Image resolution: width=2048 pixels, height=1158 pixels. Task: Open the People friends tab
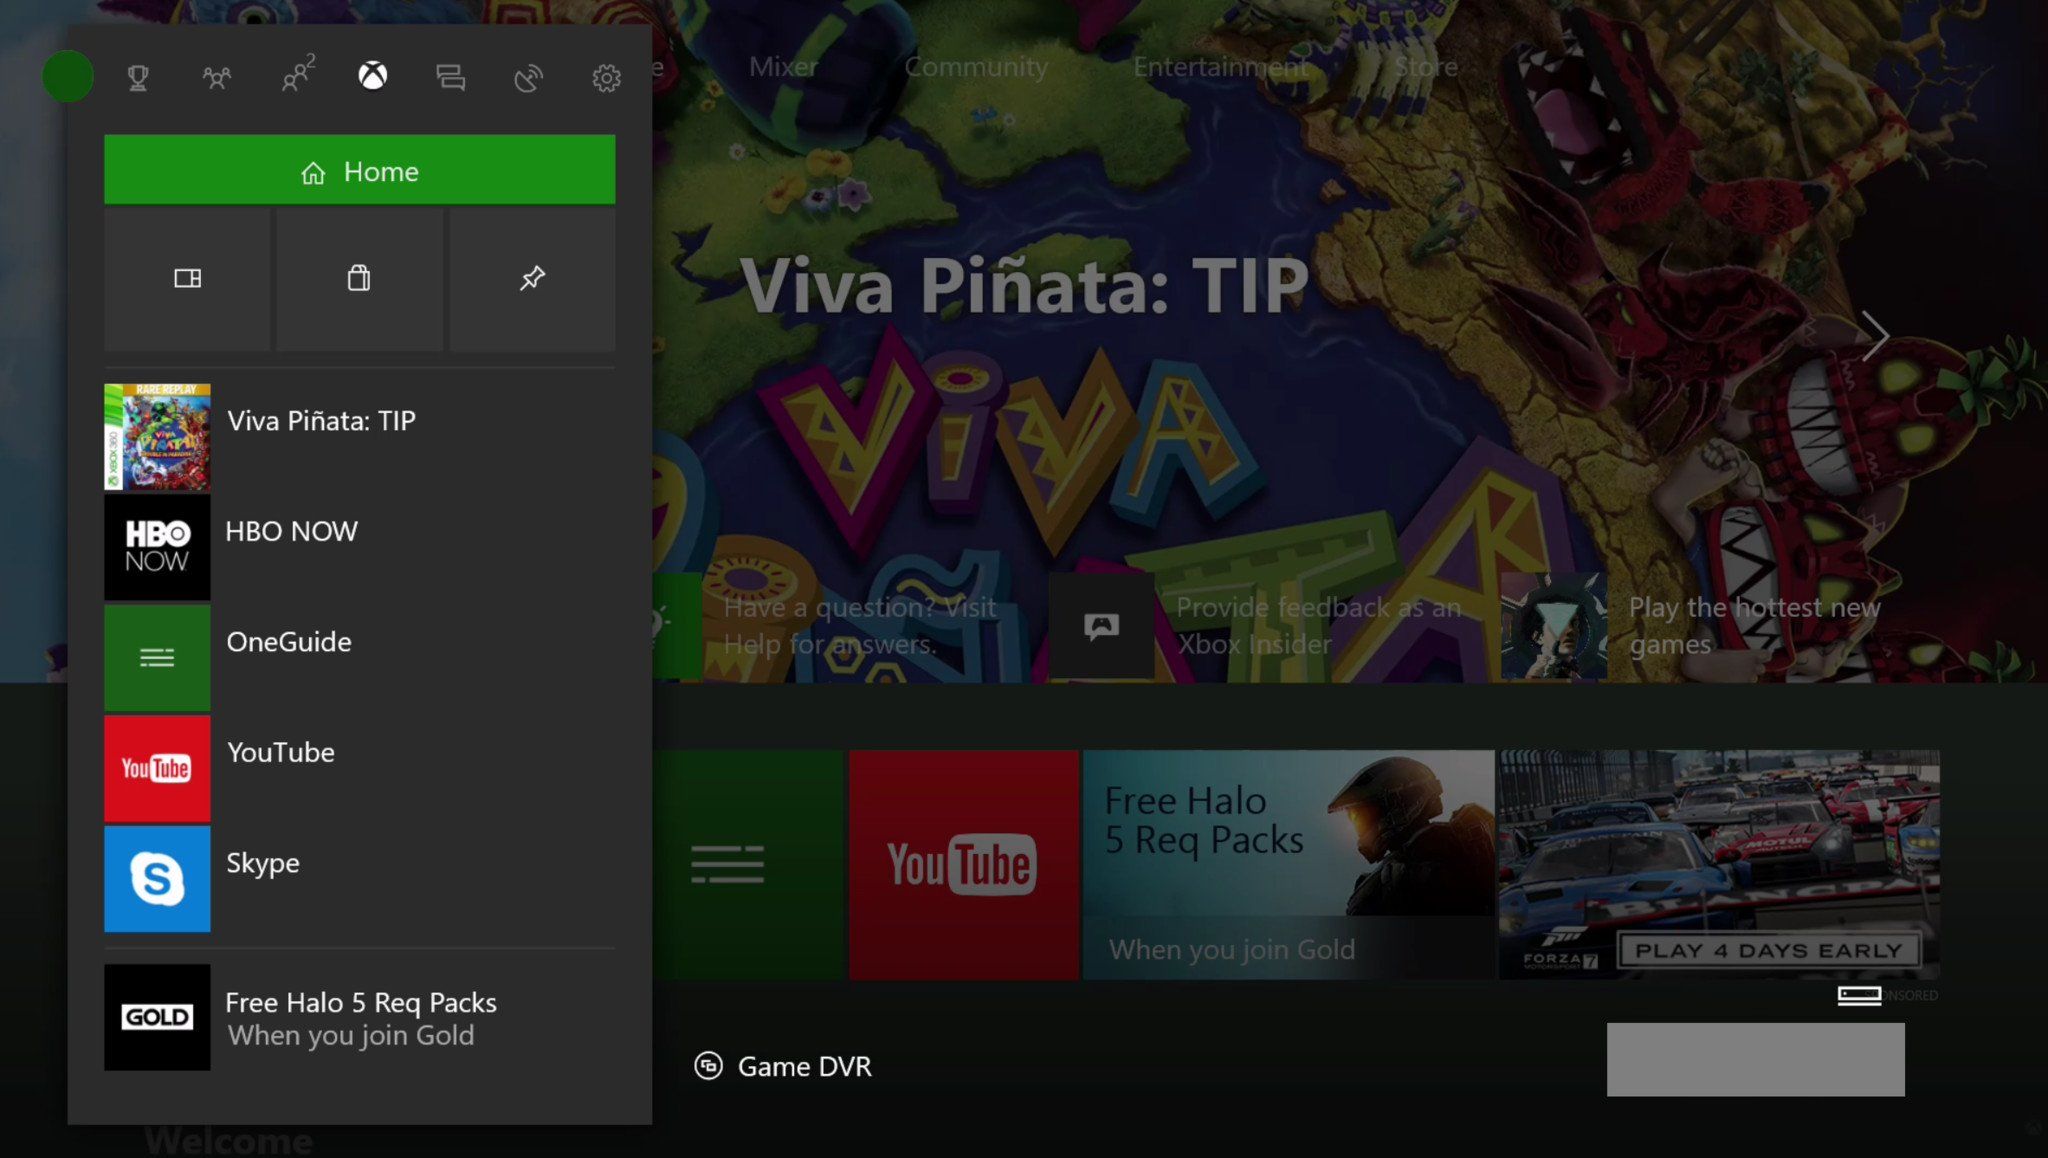click(216, 77)
